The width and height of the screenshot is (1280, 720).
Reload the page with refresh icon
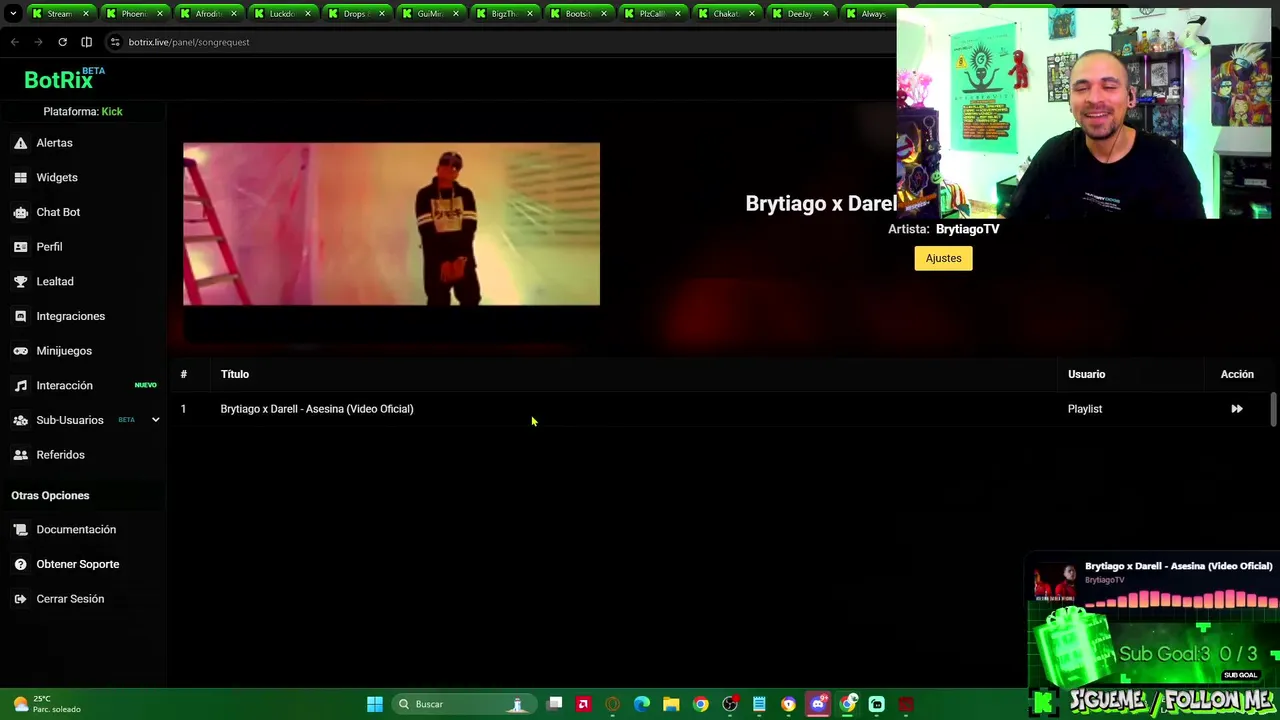pos(62,42)
